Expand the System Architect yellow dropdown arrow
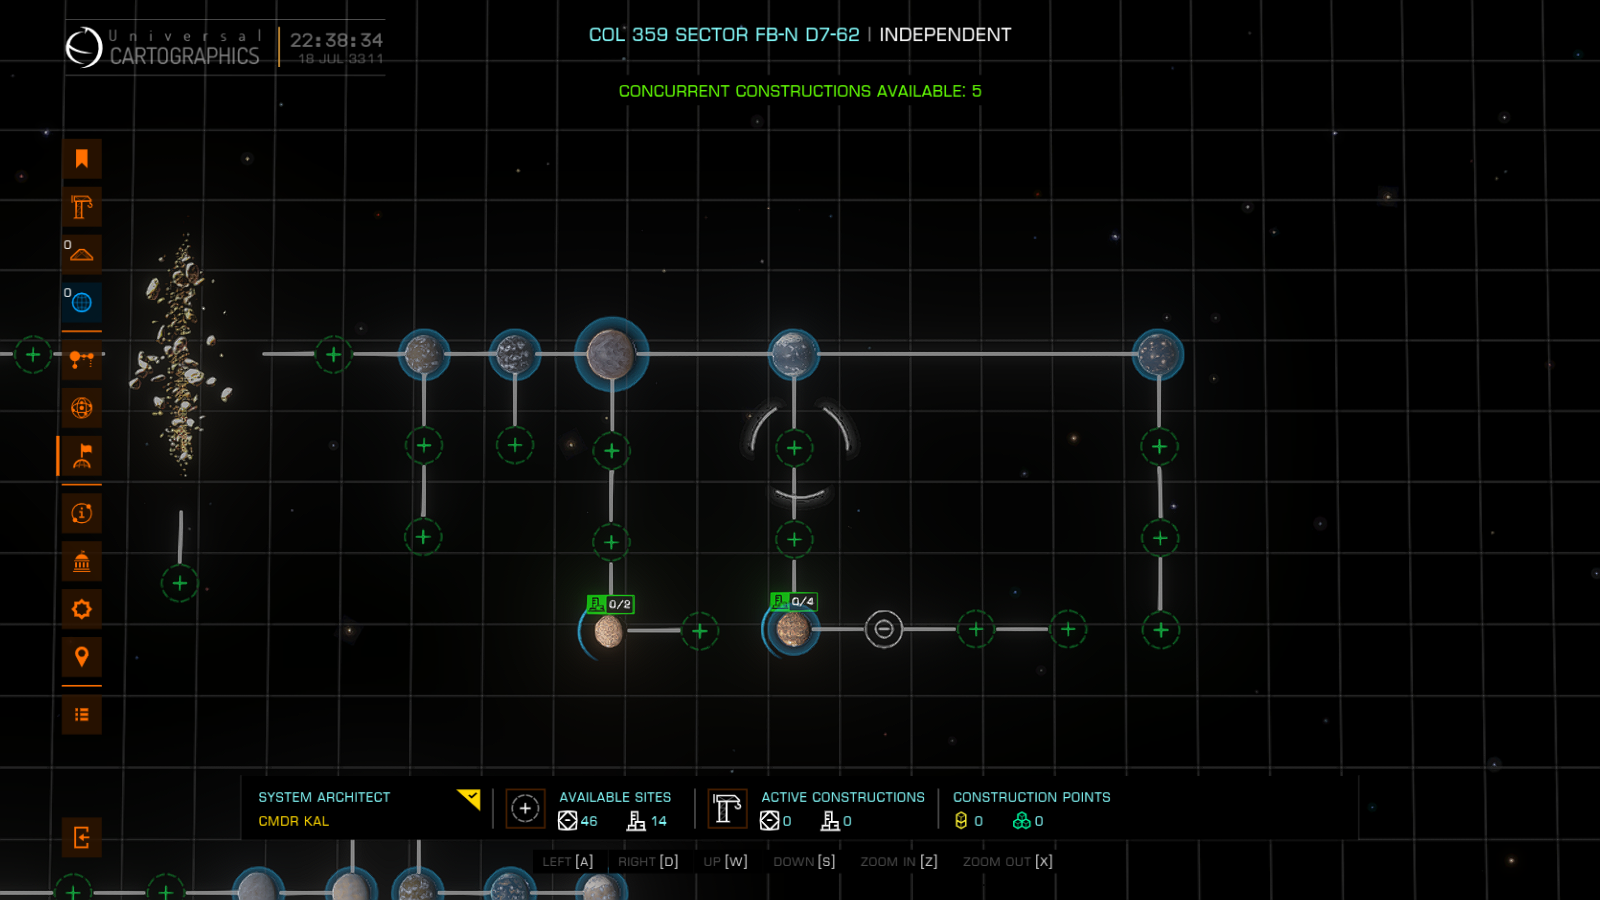This screenshot has height=900, width=1600. (469, 798)
